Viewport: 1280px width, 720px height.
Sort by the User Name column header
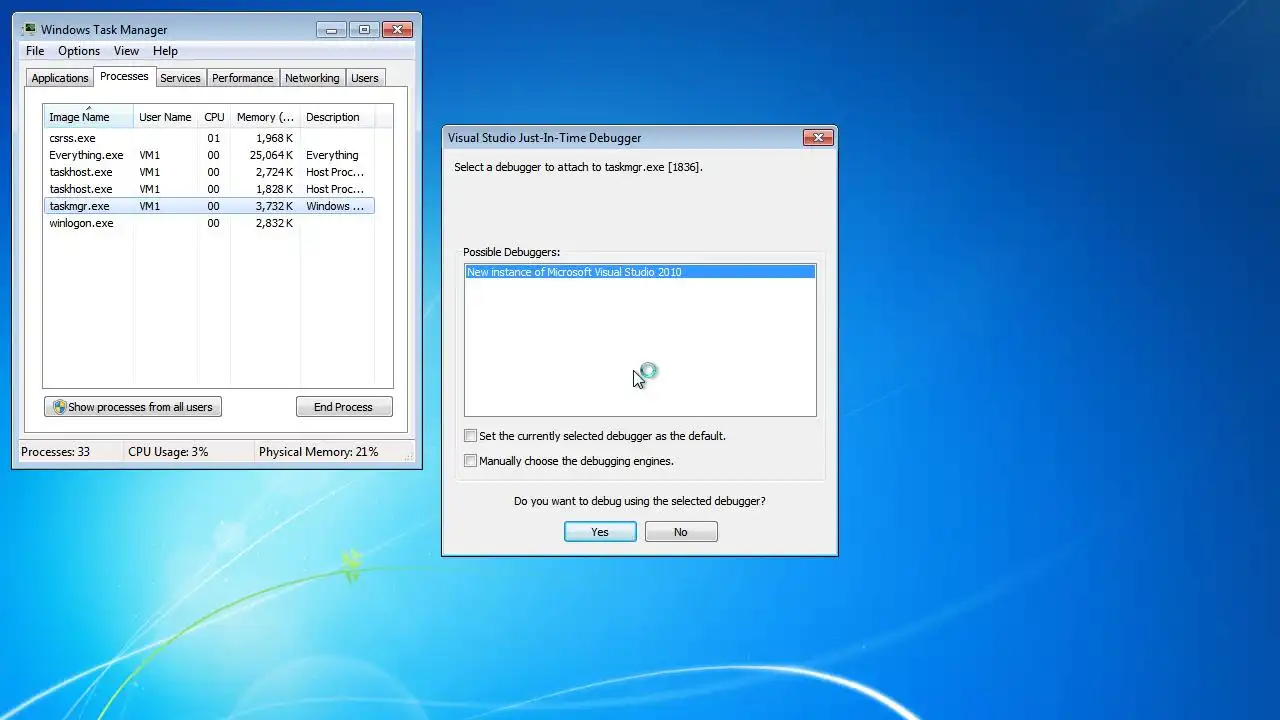point(165,117)
